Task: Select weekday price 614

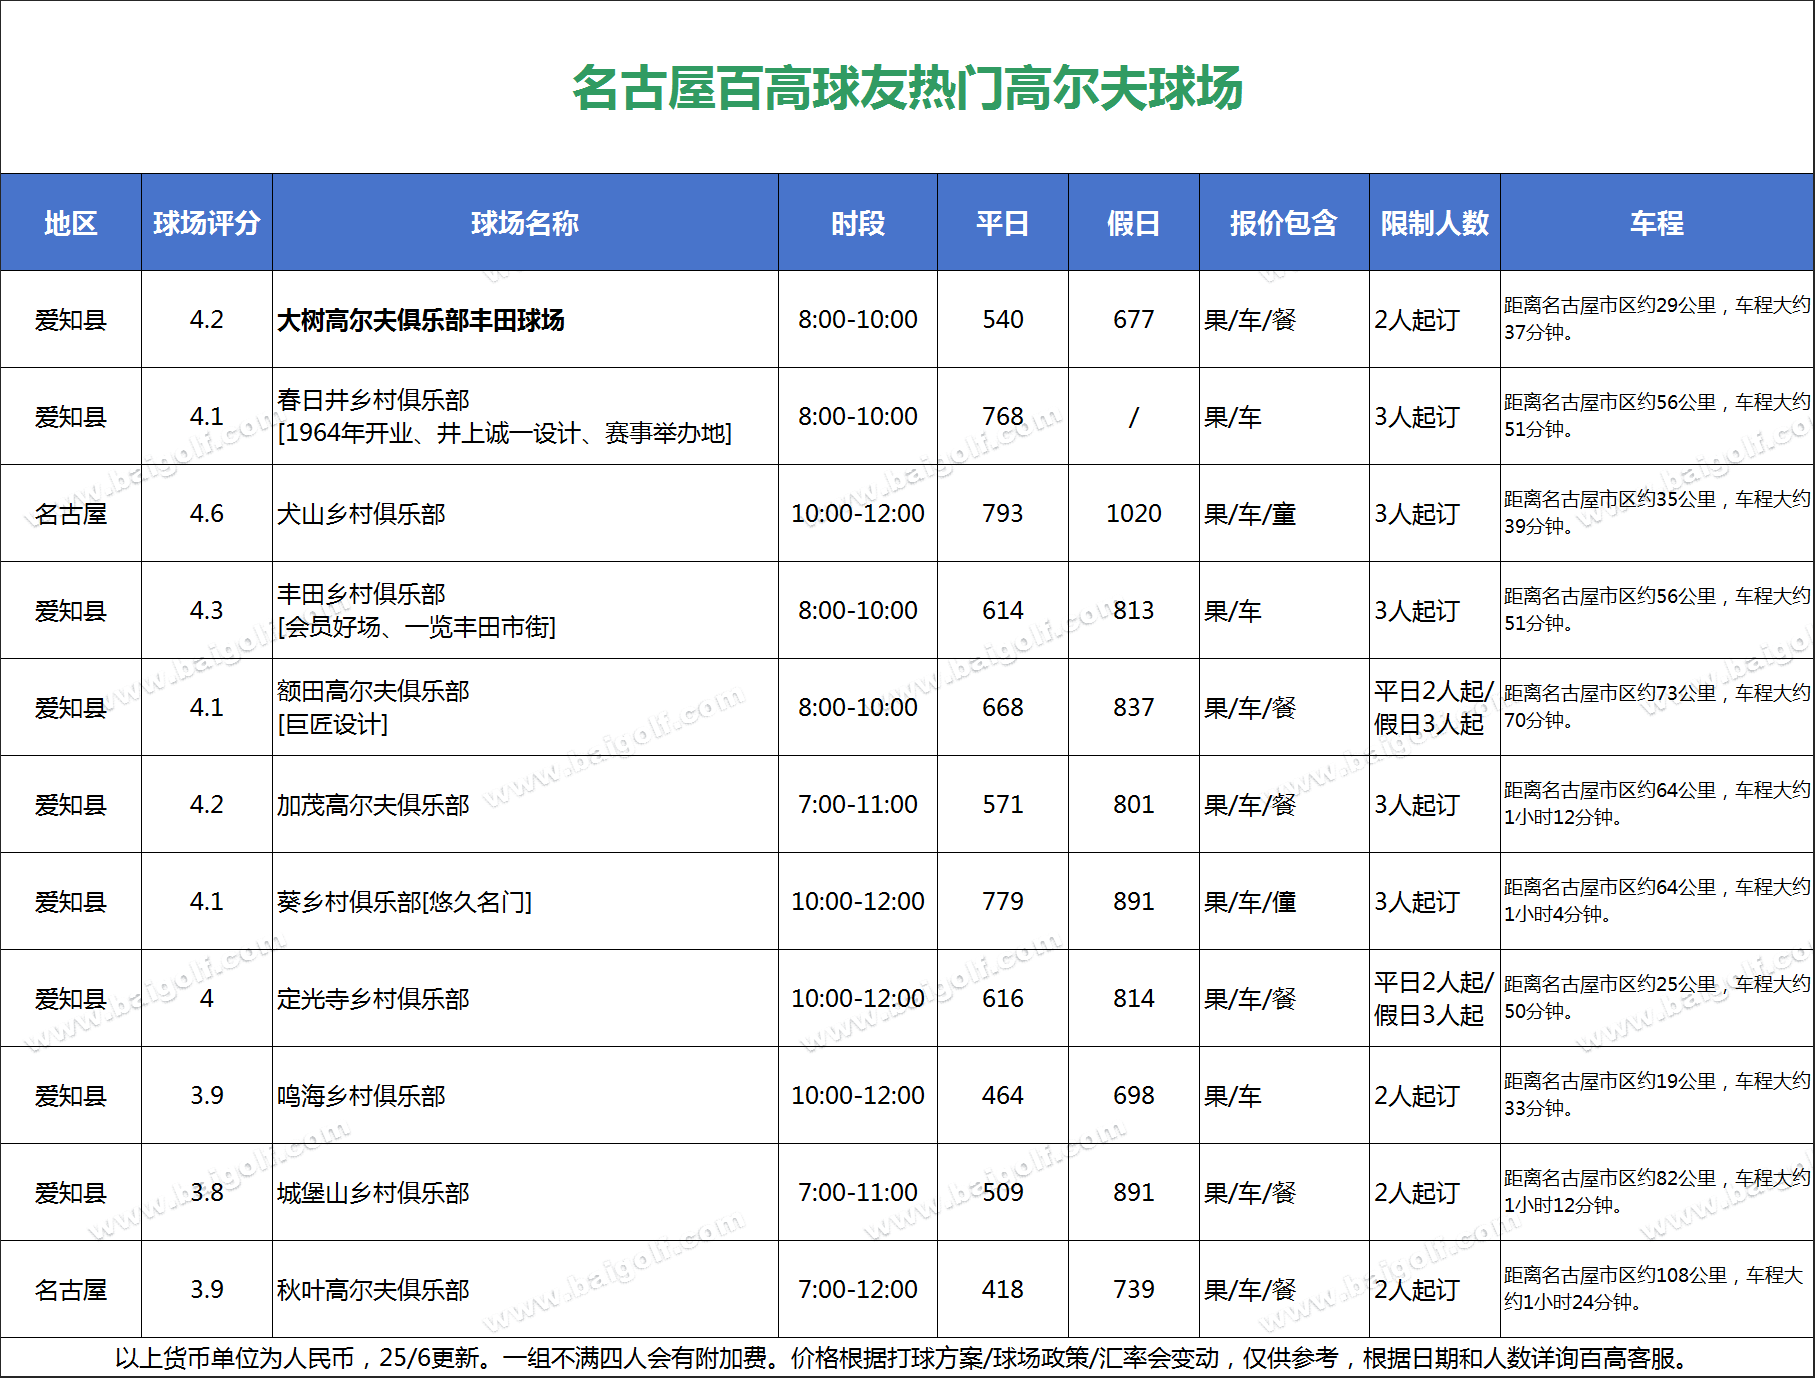Action: click(1003, 611)
